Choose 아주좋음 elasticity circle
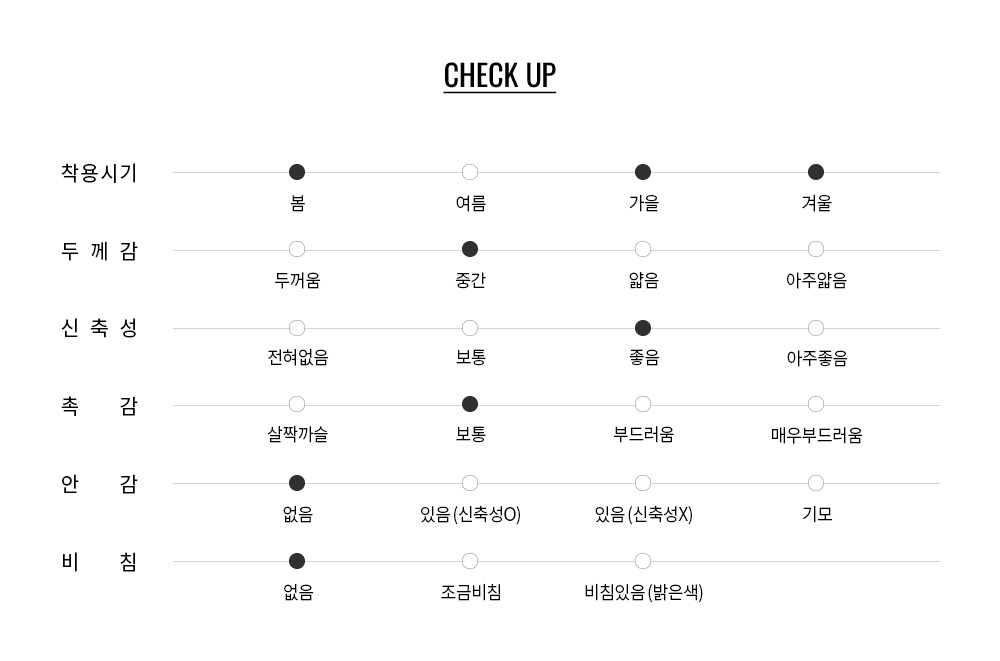1000x661 pixels. click(x=816, y=328)
